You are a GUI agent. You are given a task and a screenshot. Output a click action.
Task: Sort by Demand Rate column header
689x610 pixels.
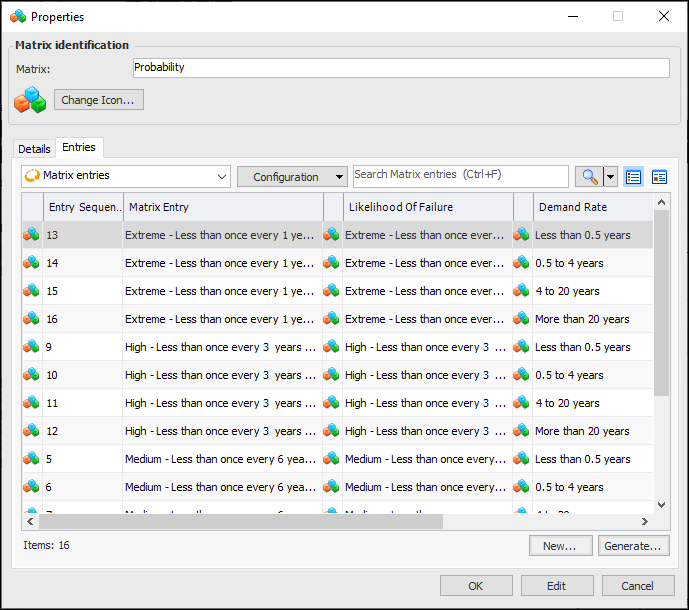[x=593, y=207]
